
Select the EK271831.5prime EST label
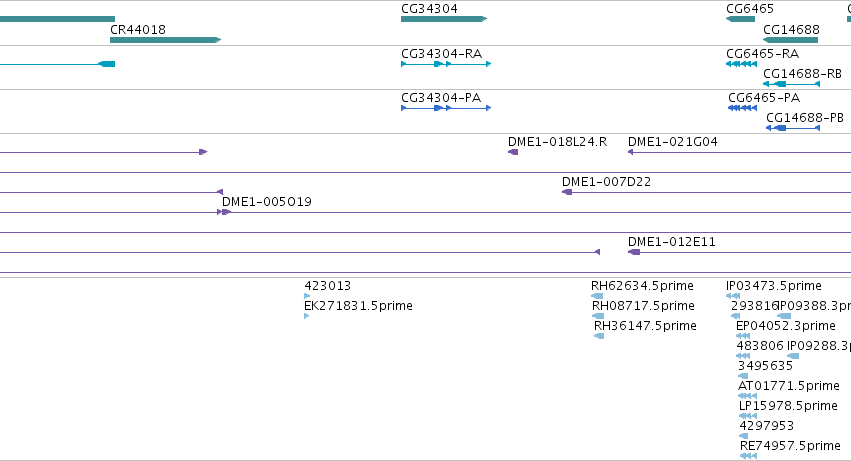pyautogui.click(x=358, y=306)
